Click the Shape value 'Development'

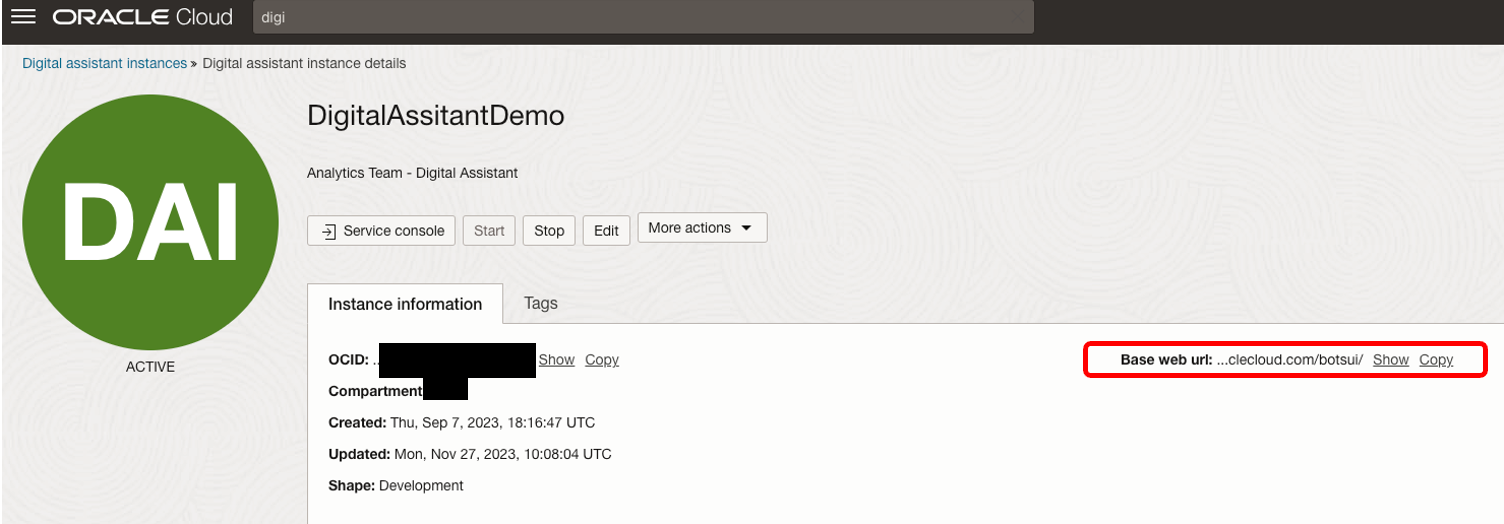421,486
